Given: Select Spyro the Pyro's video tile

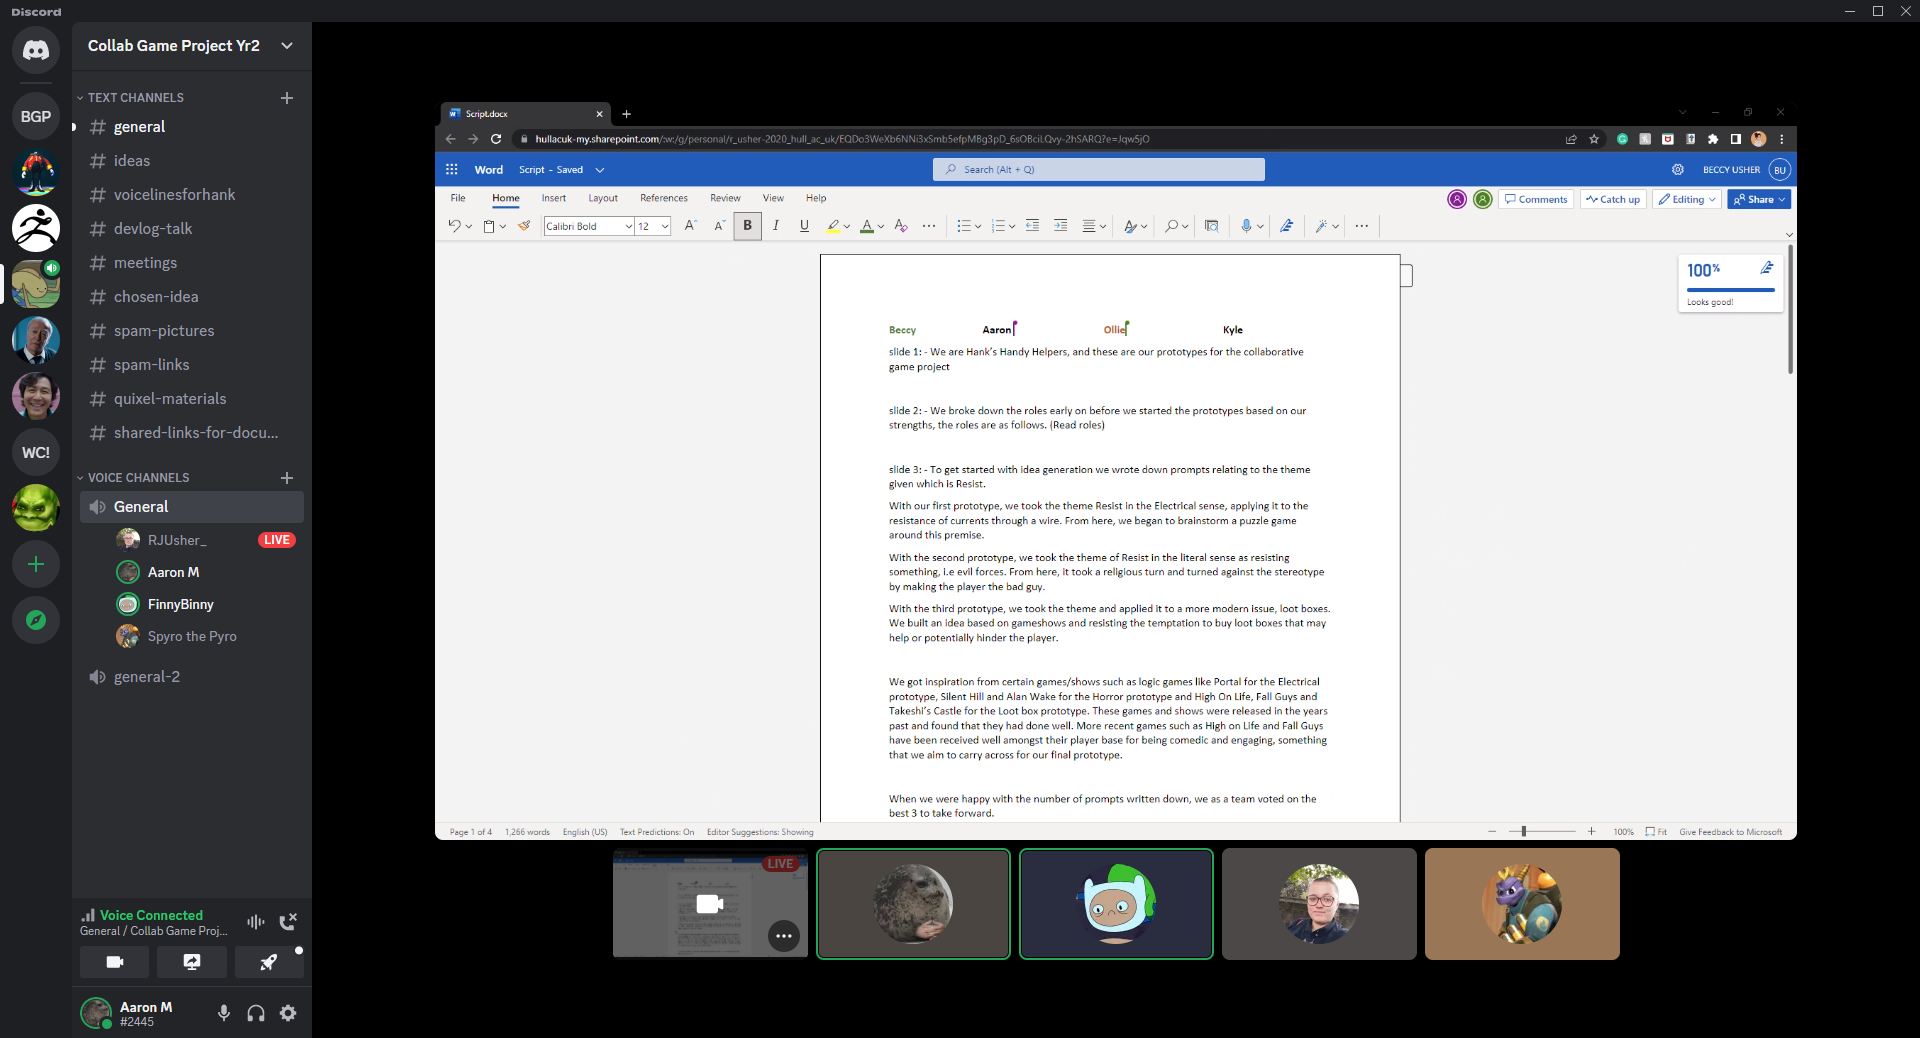Looking at the screenshot, I should tap(1521, 904).
